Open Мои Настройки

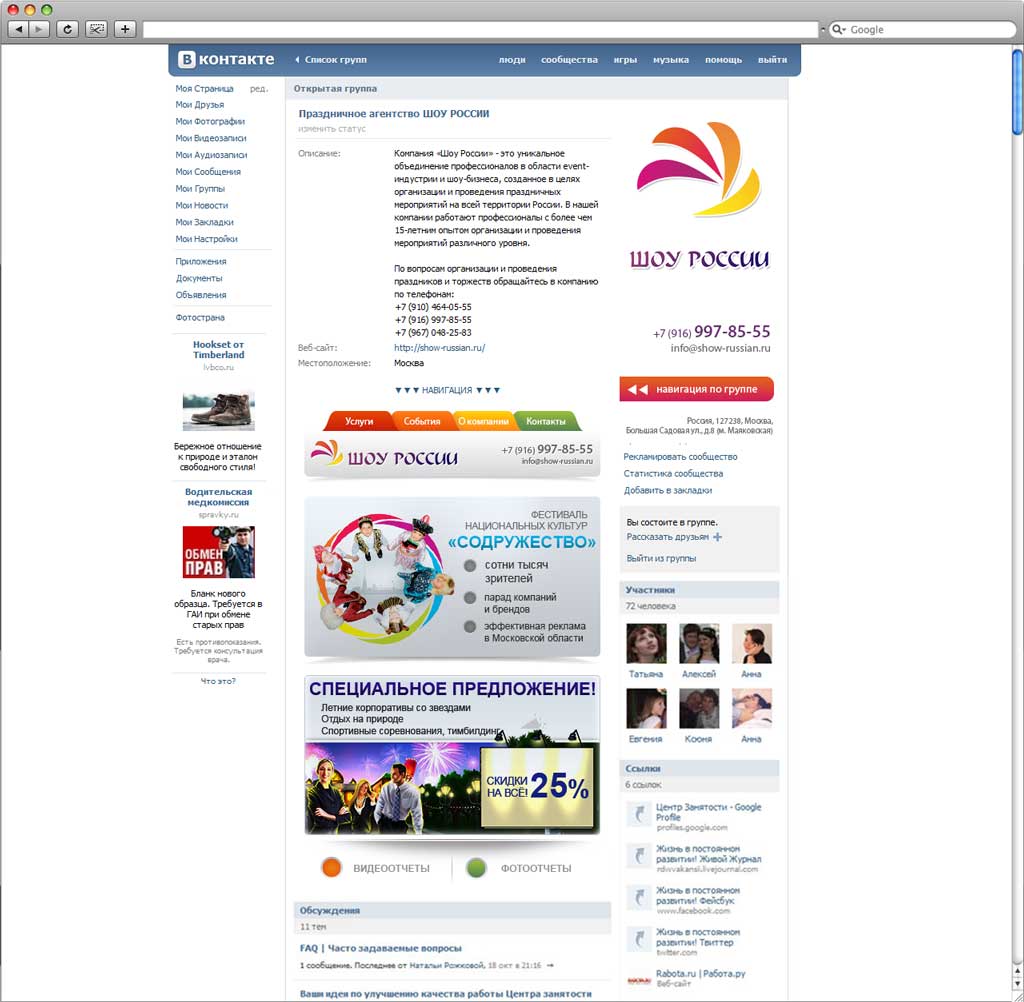click(206, 239)
